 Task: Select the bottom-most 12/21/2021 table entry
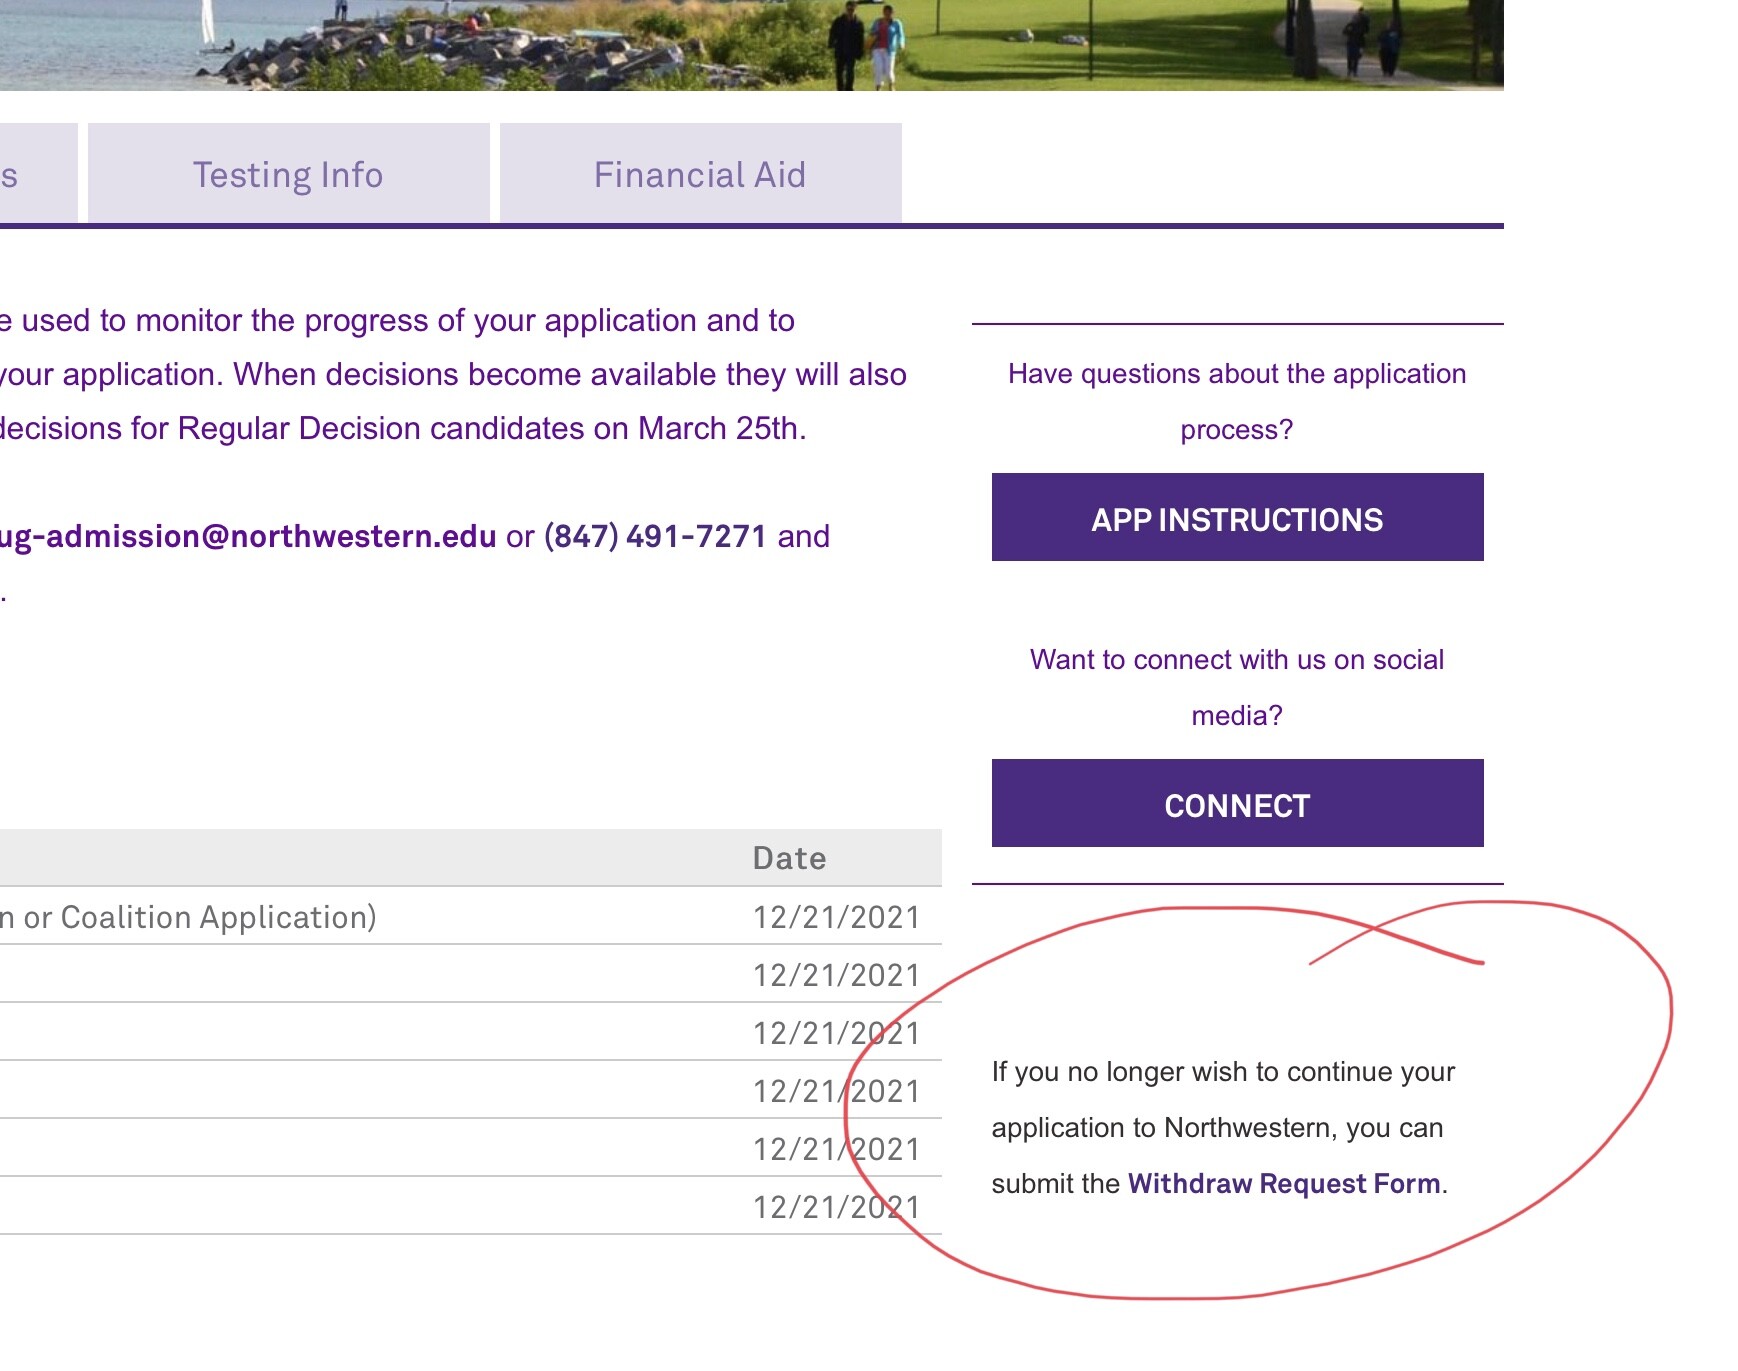[x=836, y=1207]
